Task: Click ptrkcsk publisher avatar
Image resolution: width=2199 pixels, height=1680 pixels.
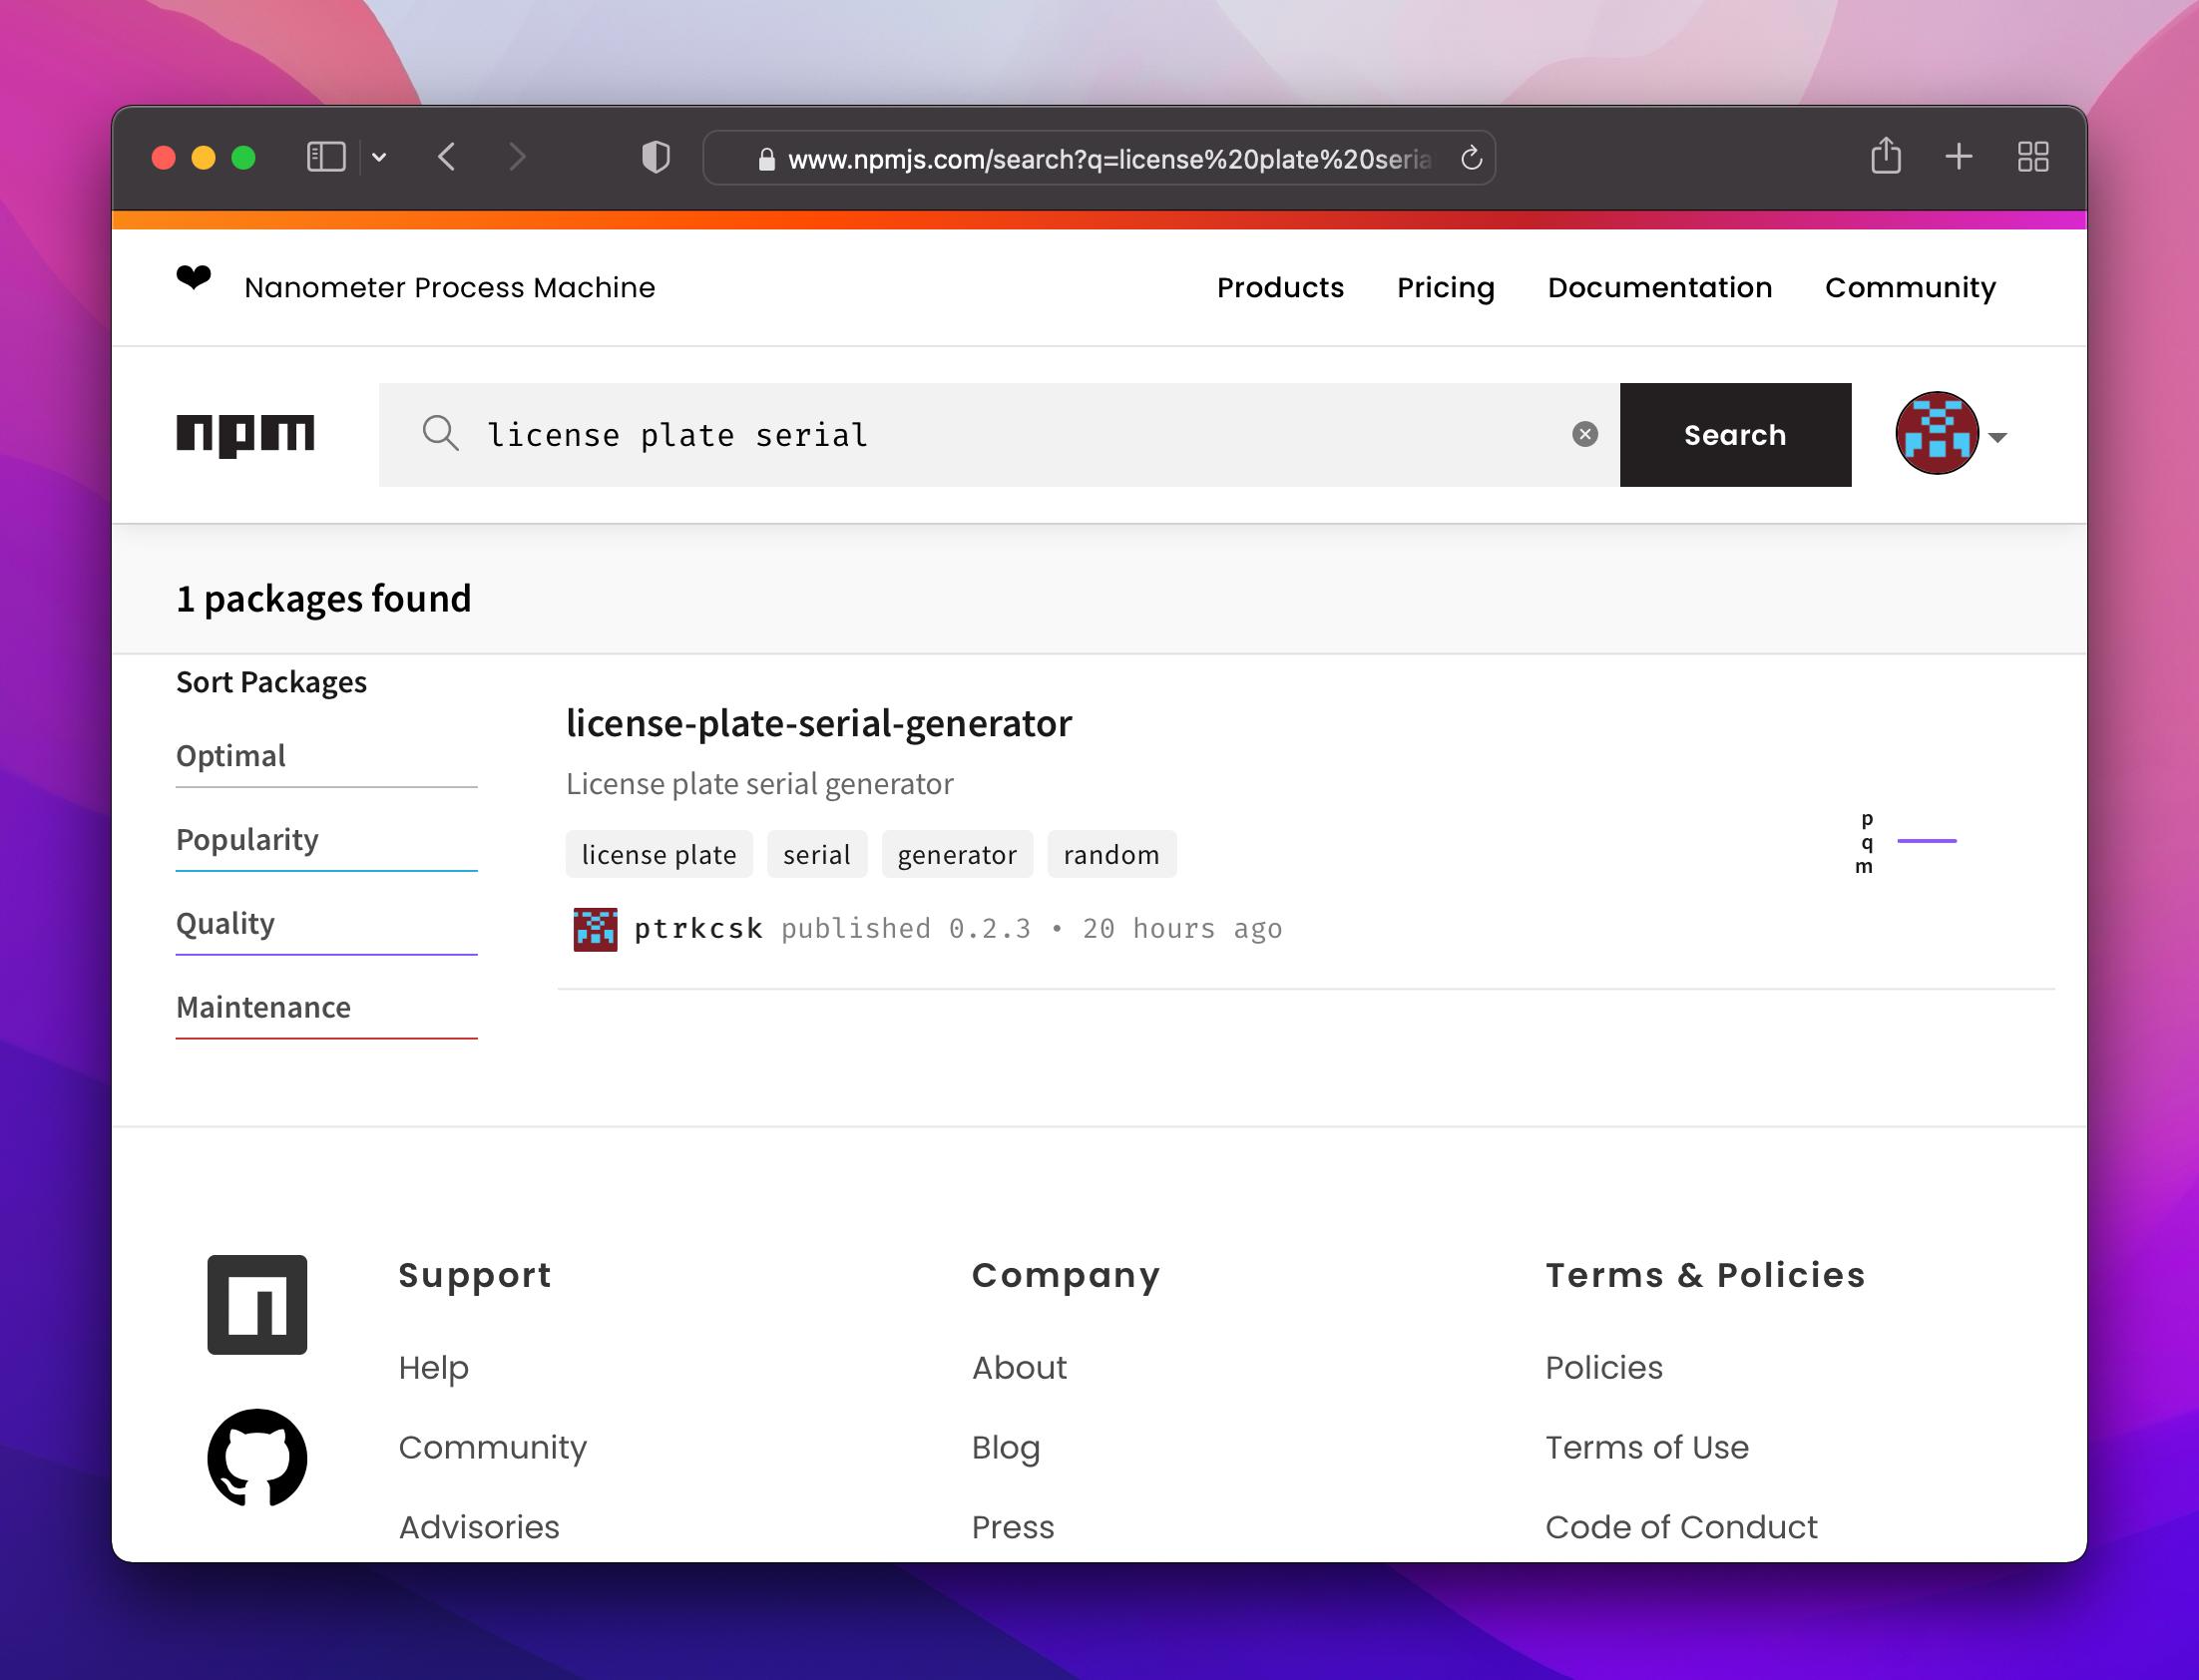Action: pos(595,929)
